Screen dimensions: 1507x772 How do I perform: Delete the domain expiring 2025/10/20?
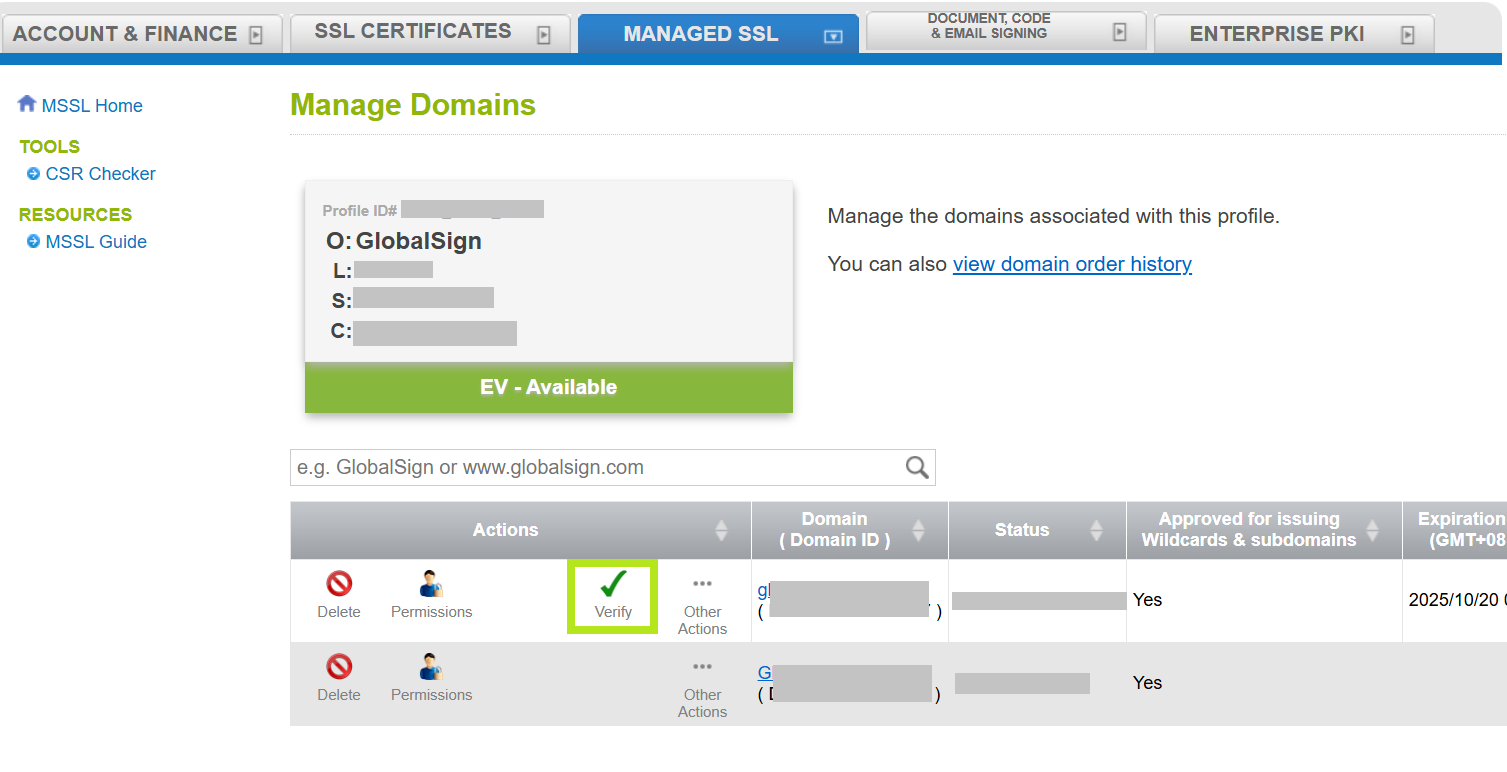[339, 595]
